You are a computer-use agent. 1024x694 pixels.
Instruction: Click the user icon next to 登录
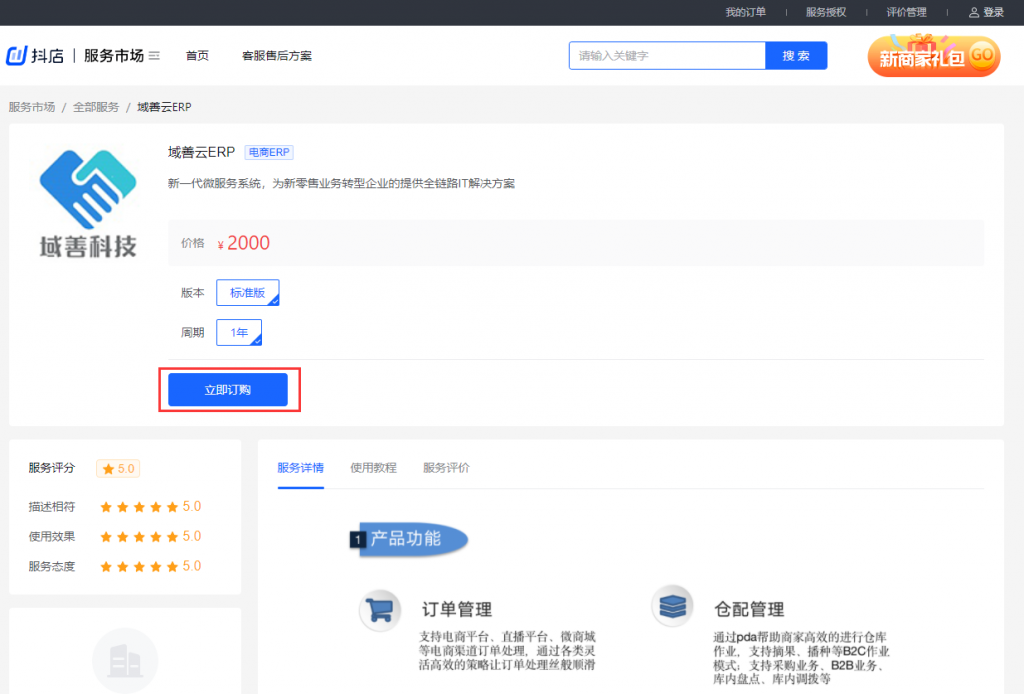tap(974, 12)
